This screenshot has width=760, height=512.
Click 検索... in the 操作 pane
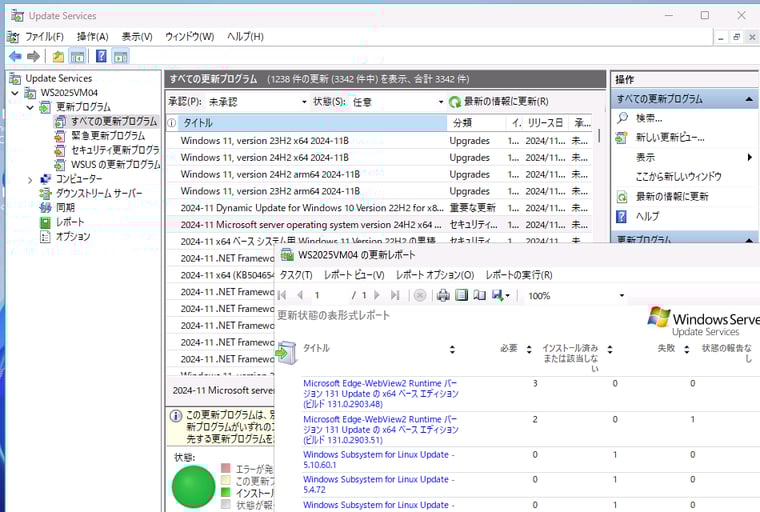[x=649, y=118]
